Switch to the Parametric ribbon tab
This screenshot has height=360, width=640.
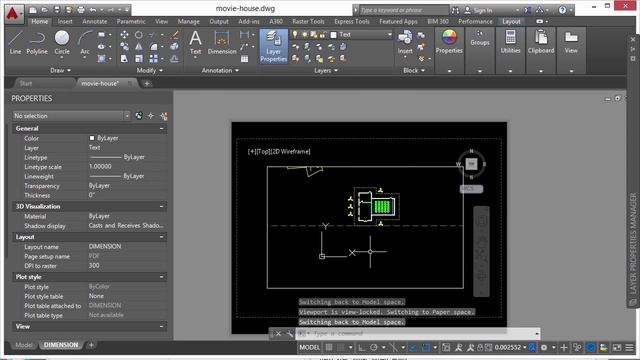coord(131,21)
